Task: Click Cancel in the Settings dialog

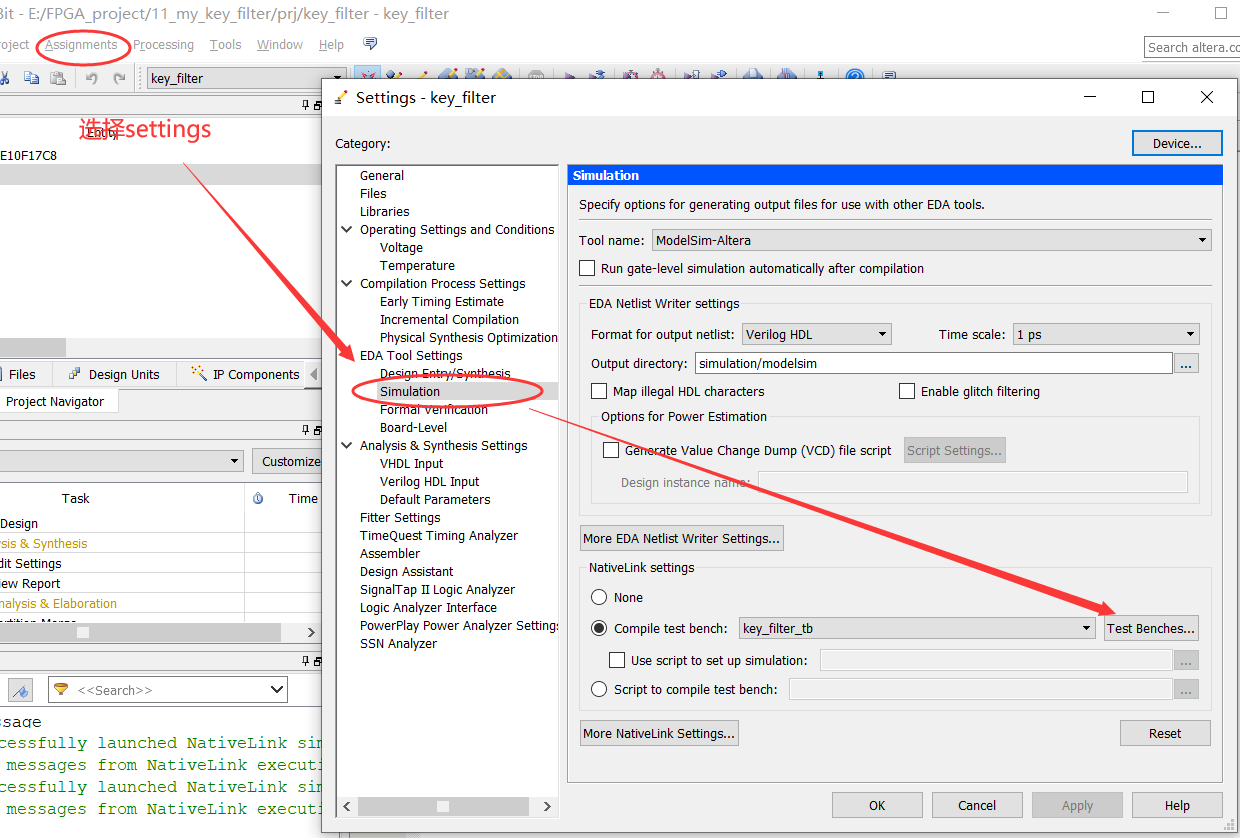Action: pos(977,805)
